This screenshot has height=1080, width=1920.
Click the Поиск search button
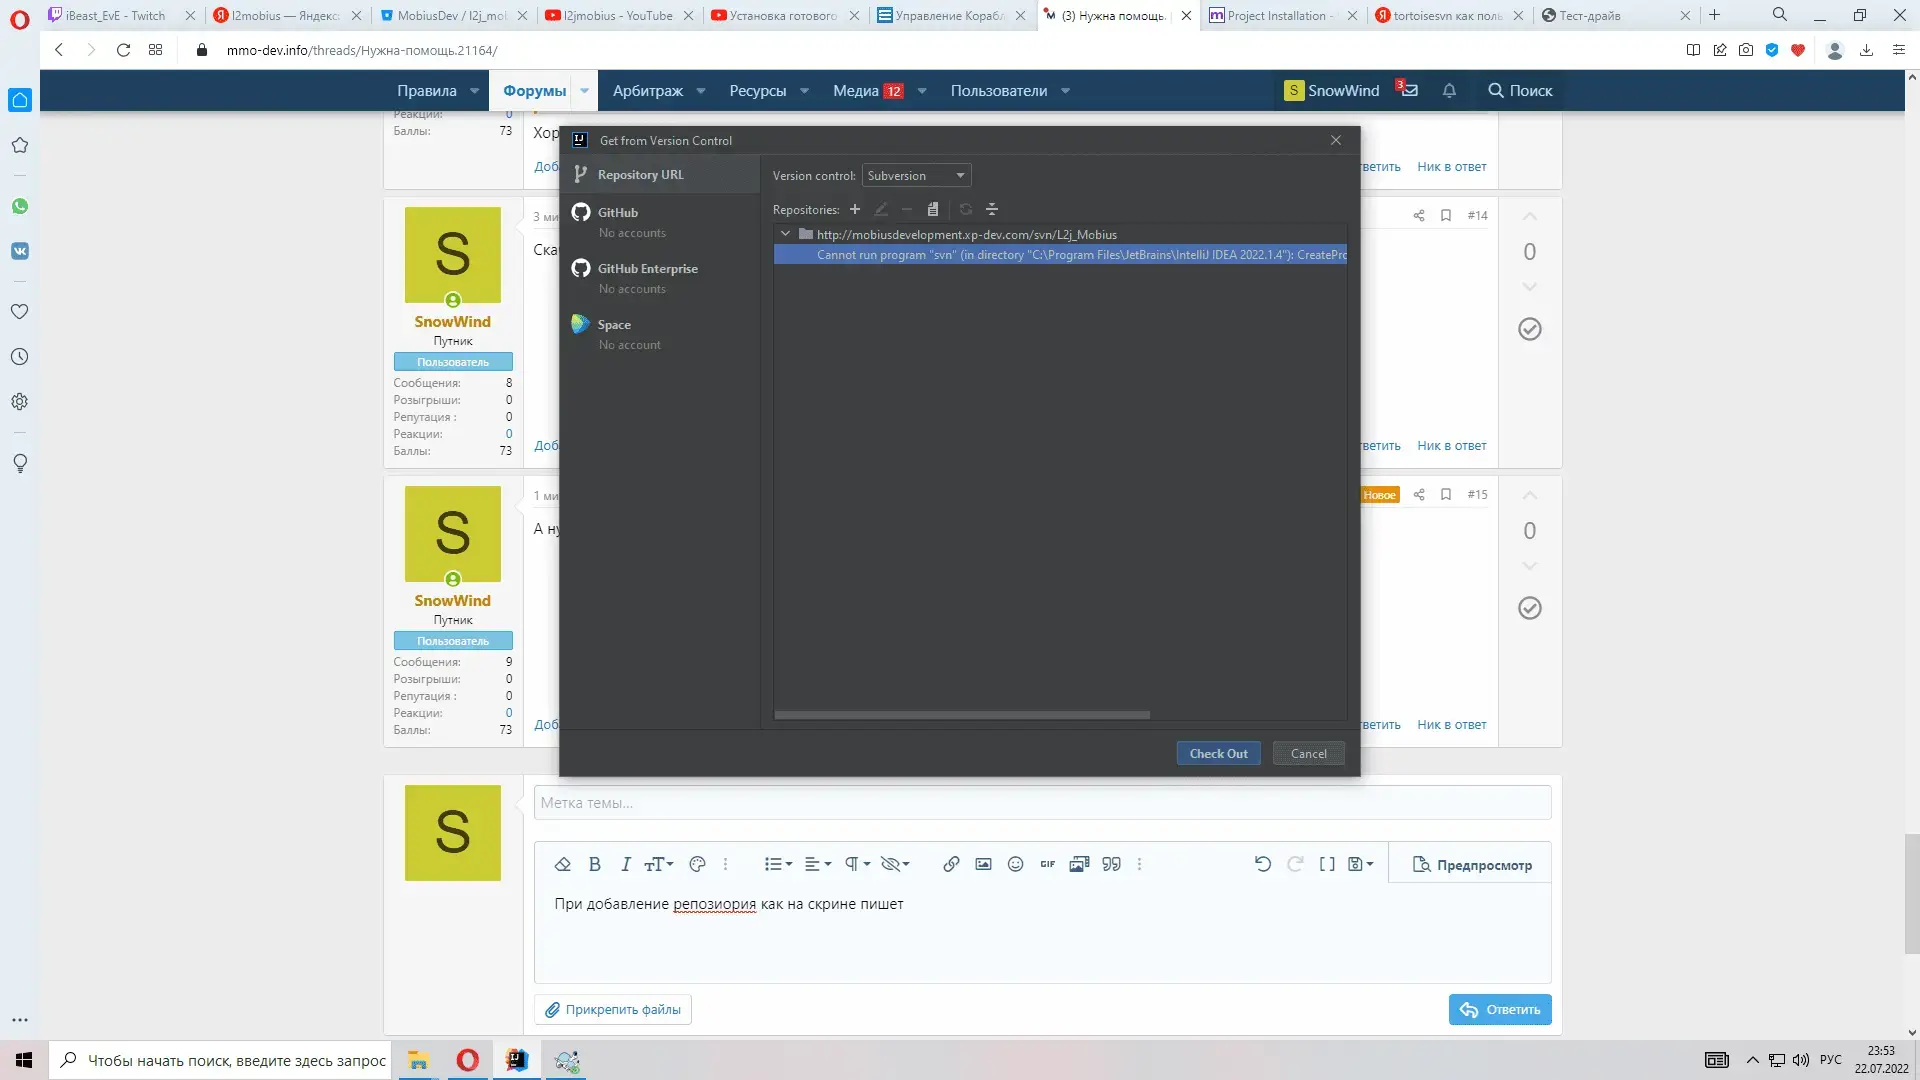click(x=1520, y=91)
